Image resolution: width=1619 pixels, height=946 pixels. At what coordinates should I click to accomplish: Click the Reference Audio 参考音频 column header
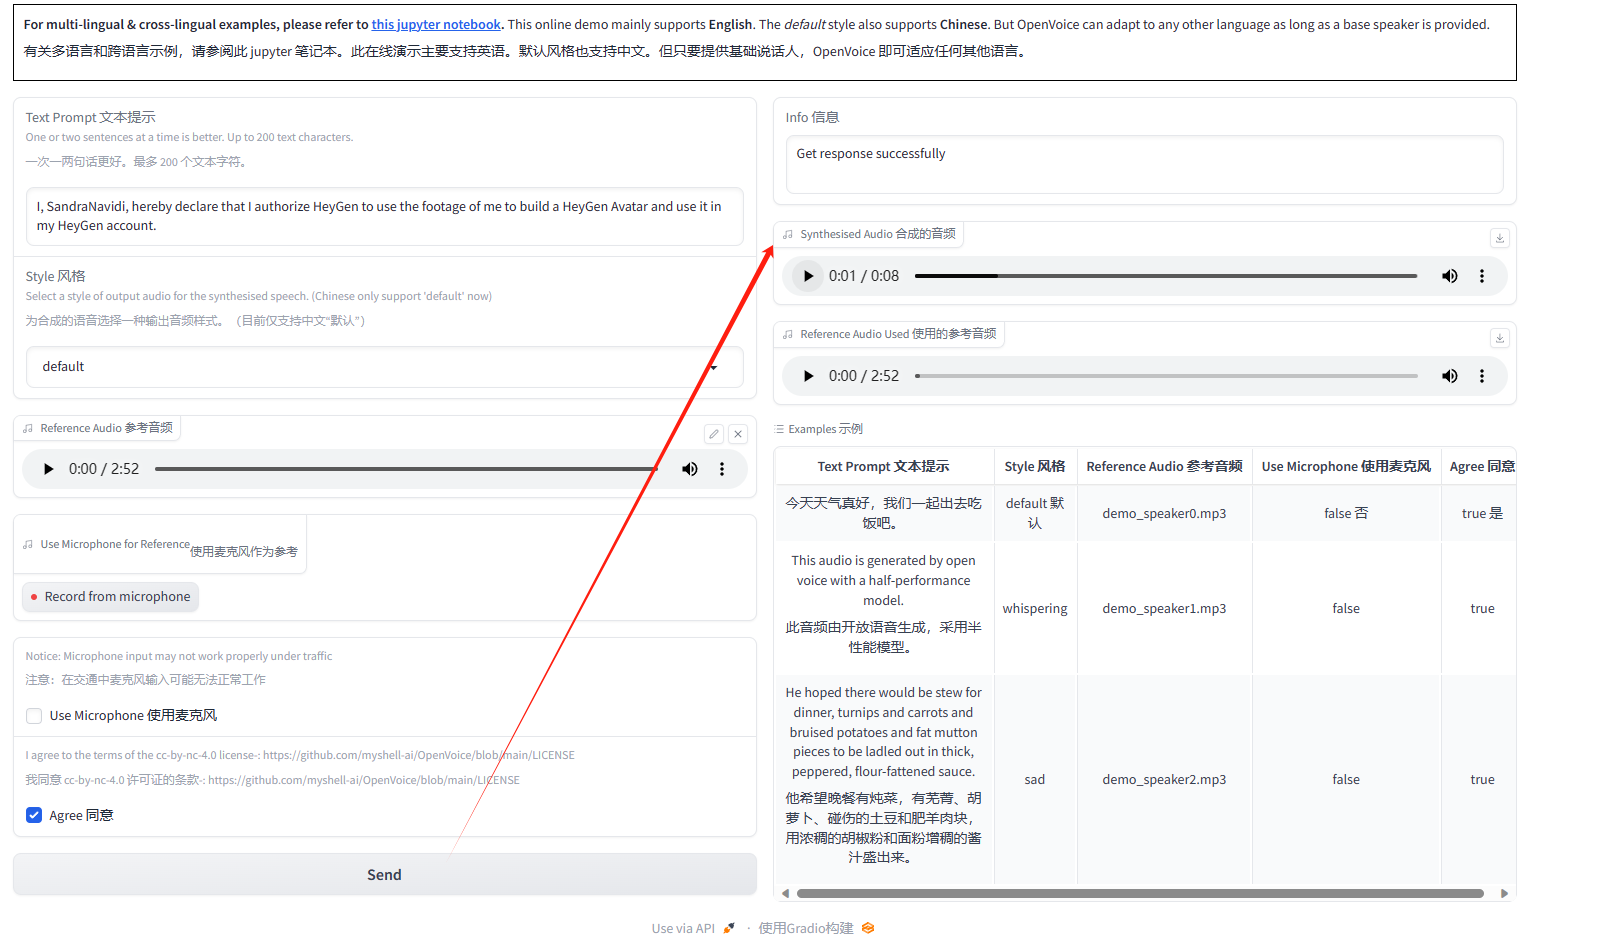(1164, 466)
